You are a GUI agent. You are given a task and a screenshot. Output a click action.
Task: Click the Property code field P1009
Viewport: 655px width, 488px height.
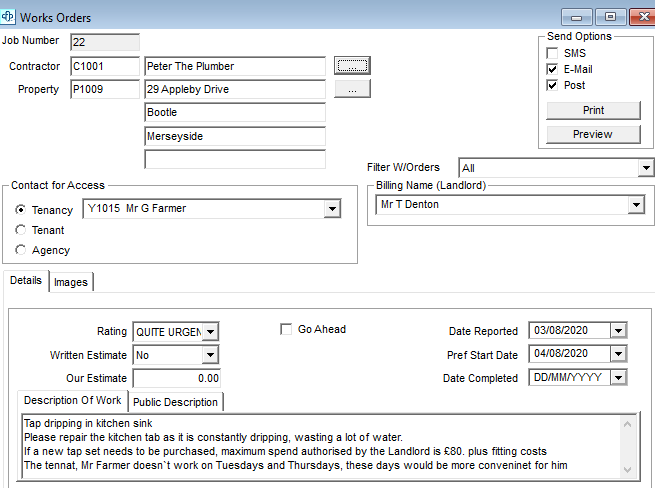click(x=105, y=89)
